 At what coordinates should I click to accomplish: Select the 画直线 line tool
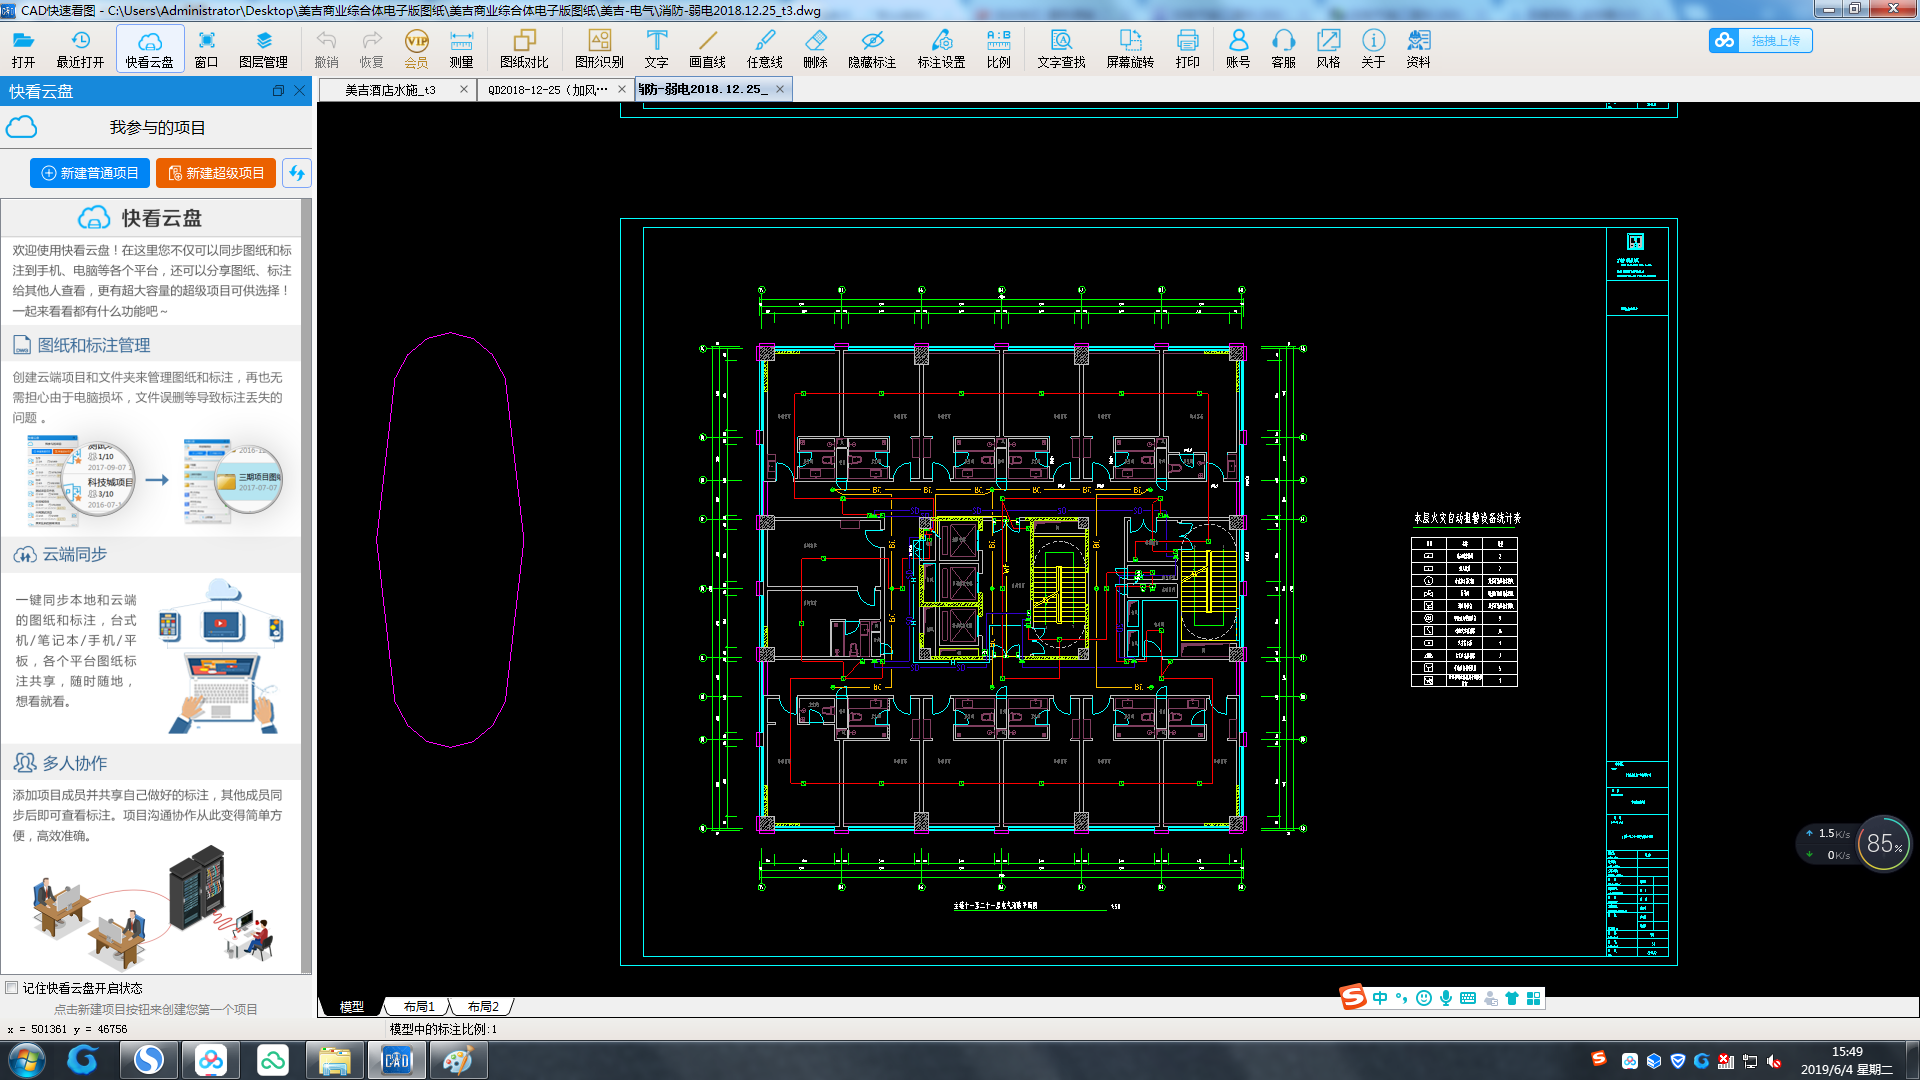(707, 48)
